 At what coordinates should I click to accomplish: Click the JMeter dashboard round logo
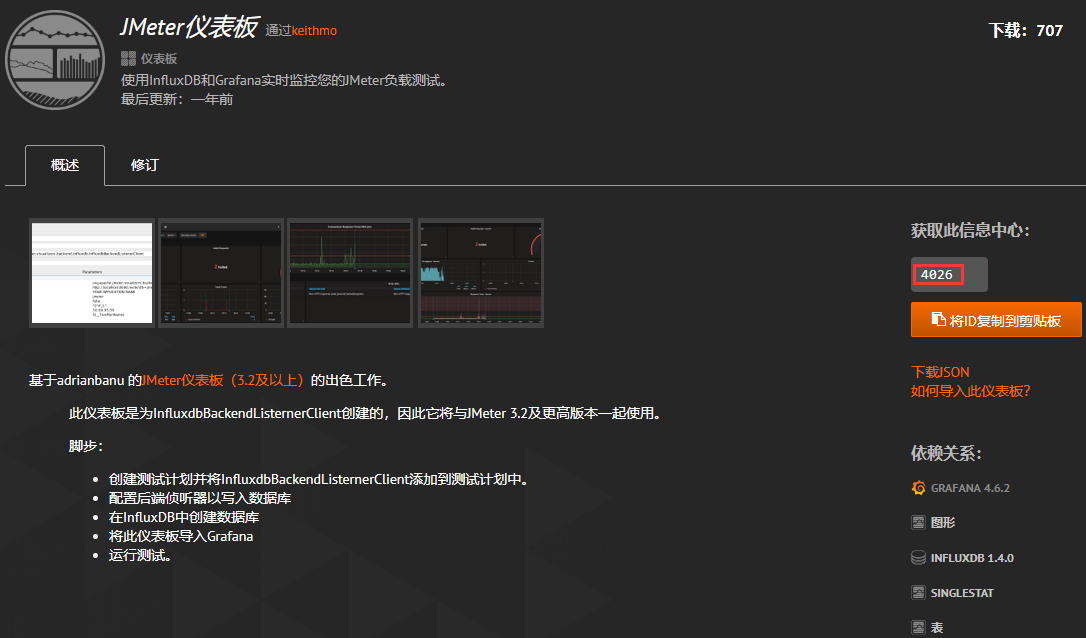pos(55,60)
